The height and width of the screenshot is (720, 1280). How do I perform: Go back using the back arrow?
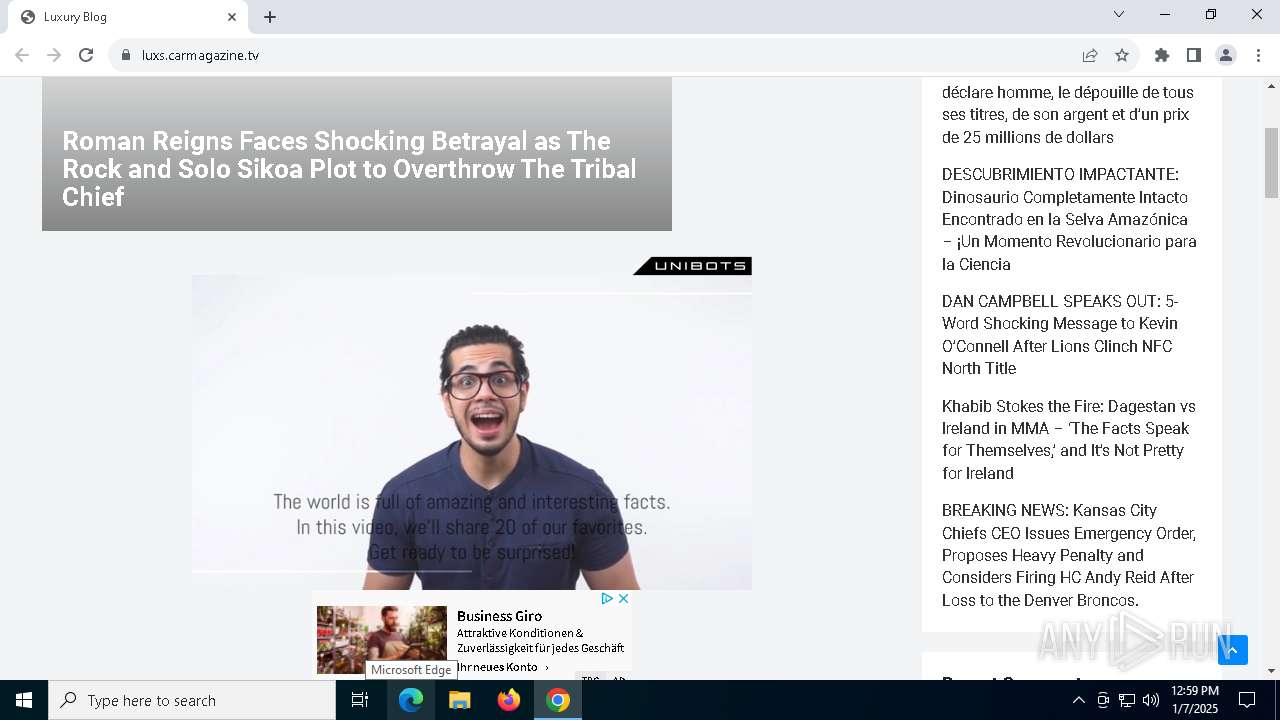click(x=22, y=55)
